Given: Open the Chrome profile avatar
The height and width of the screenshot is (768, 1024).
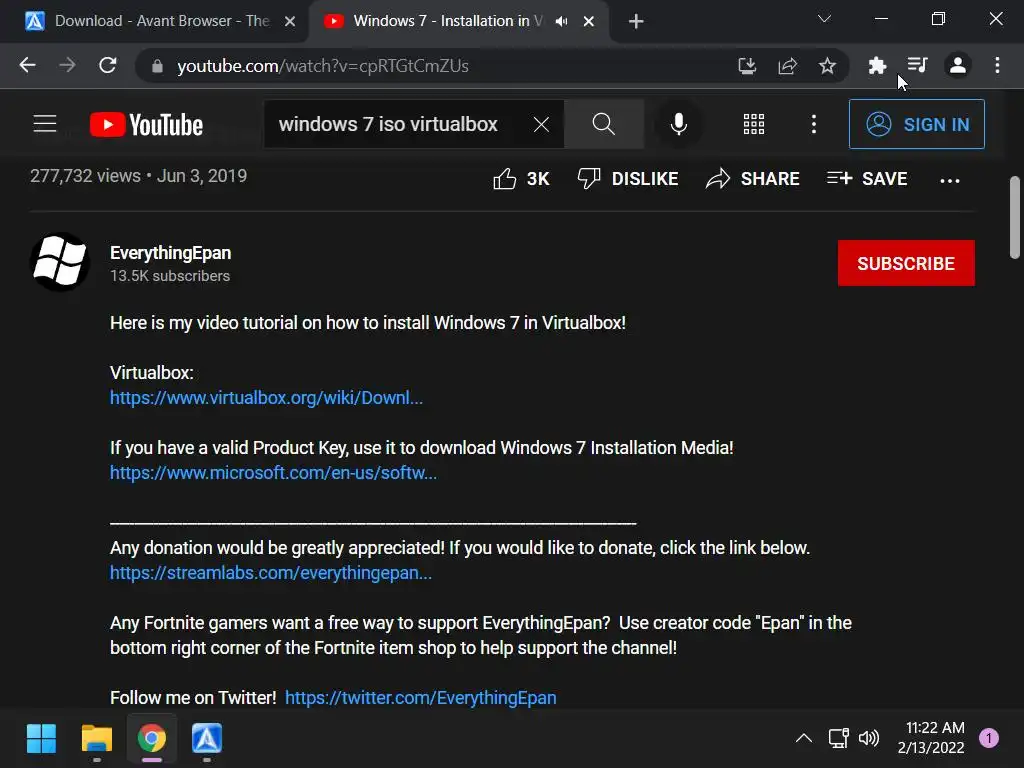Looking at the screenshot, I should [957, 65].
